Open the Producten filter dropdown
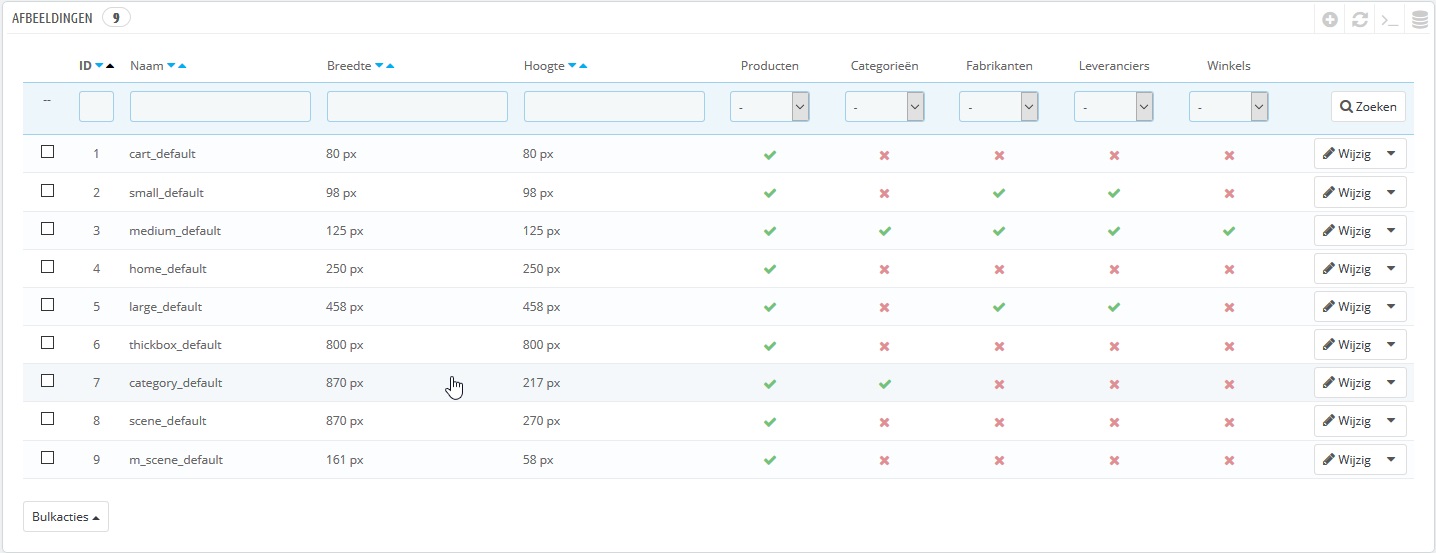 (x=769, y=107)
